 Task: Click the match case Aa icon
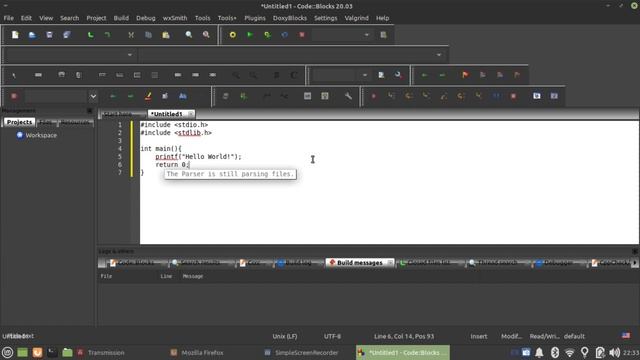pos(182,96)
